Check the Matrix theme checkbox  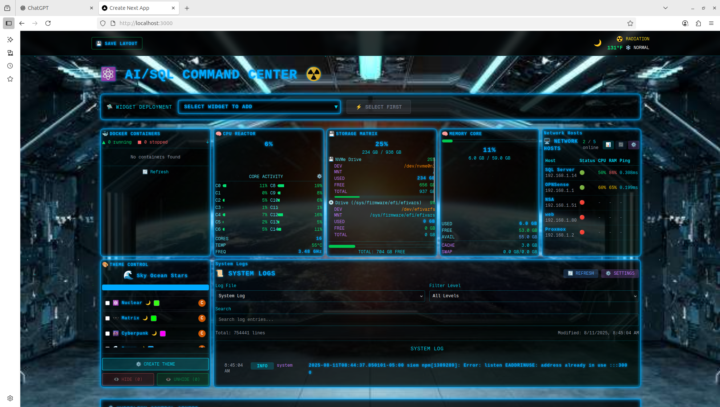(x=107, y=318)
